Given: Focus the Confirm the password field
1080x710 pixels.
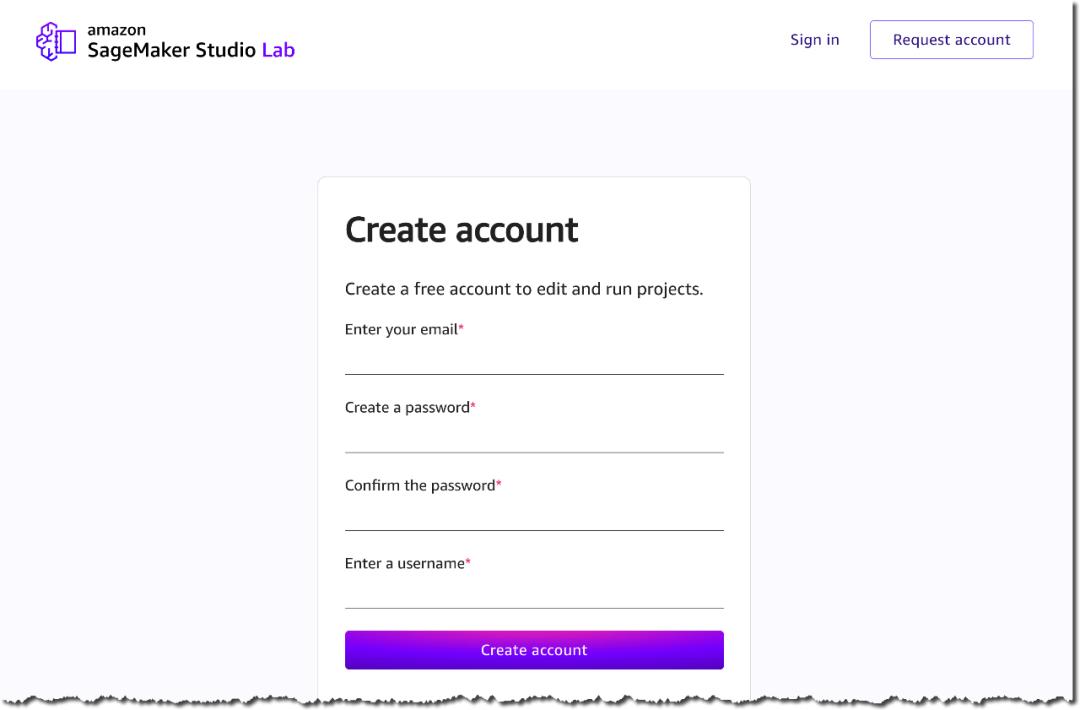Looking at the screenshot, I should point(534,516).
